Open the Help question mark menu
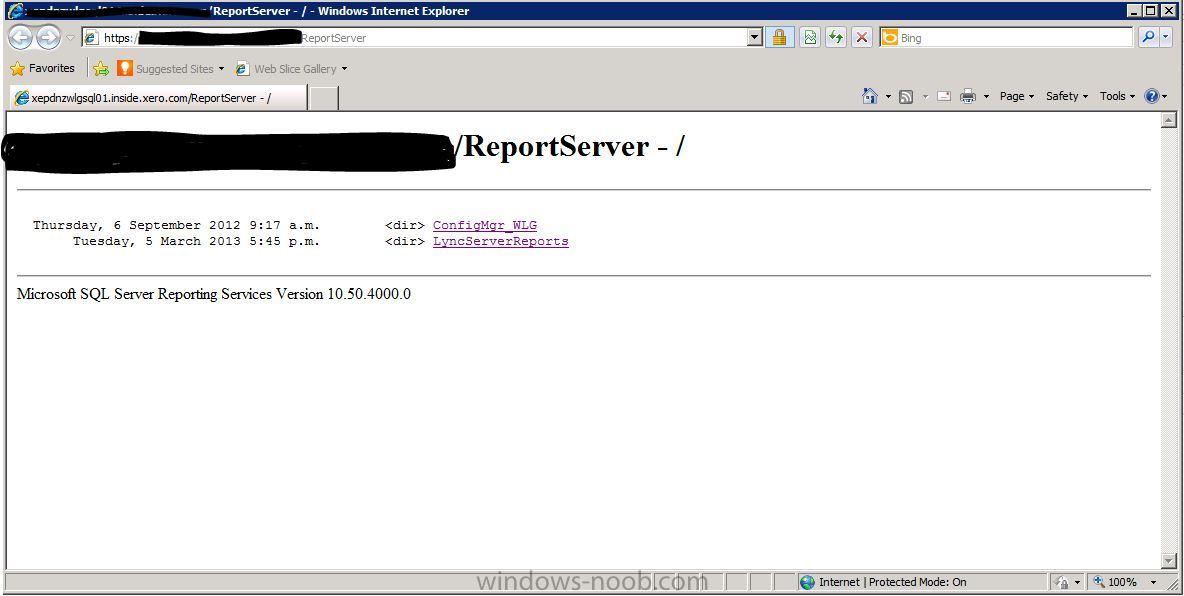 (x=1156, y=97)
